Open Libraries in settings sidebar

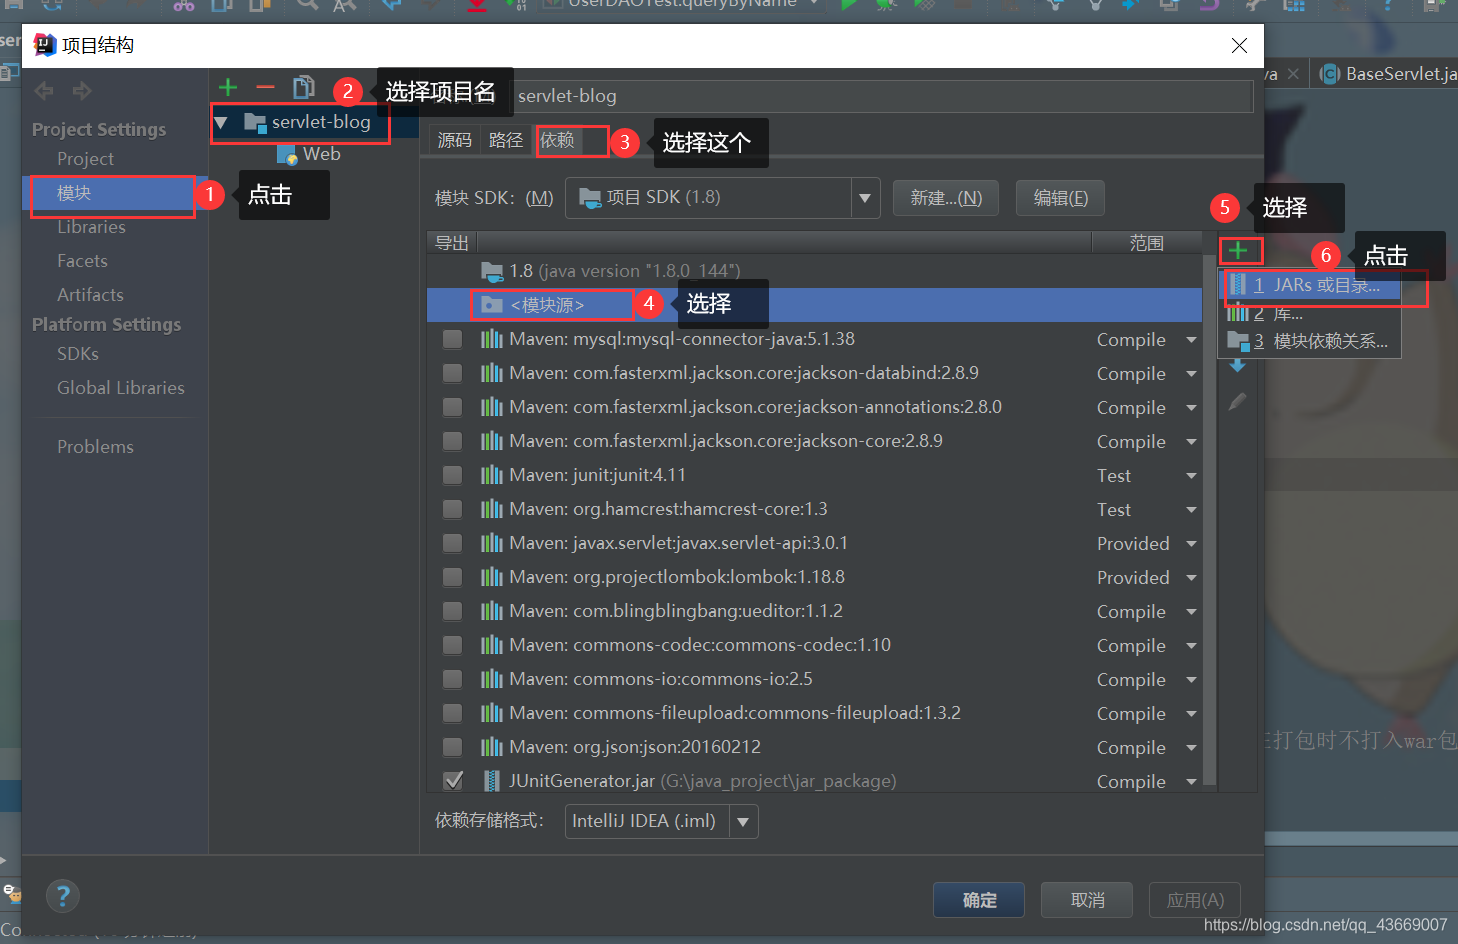[x=91, y=227]
